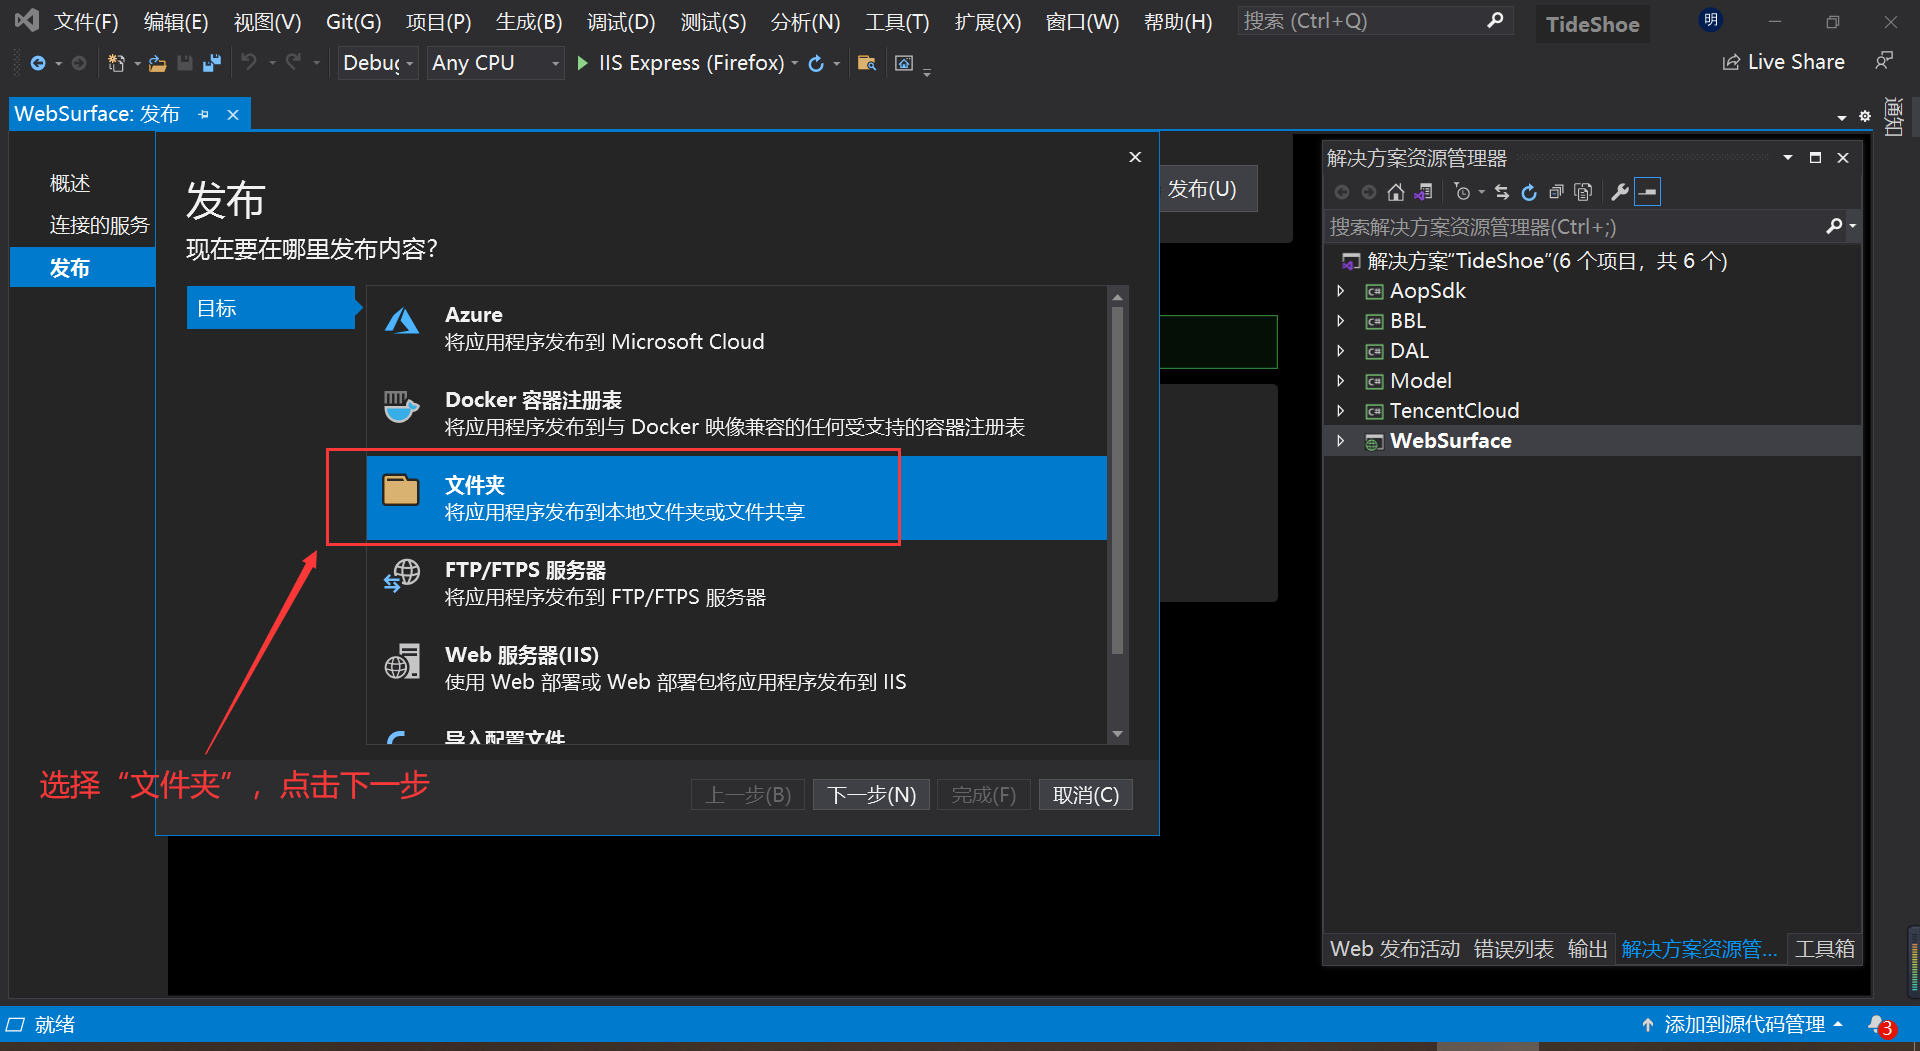1920x1051 pixels.
Task: Open the Git(G) menu
Action: (x=353, y=22)
